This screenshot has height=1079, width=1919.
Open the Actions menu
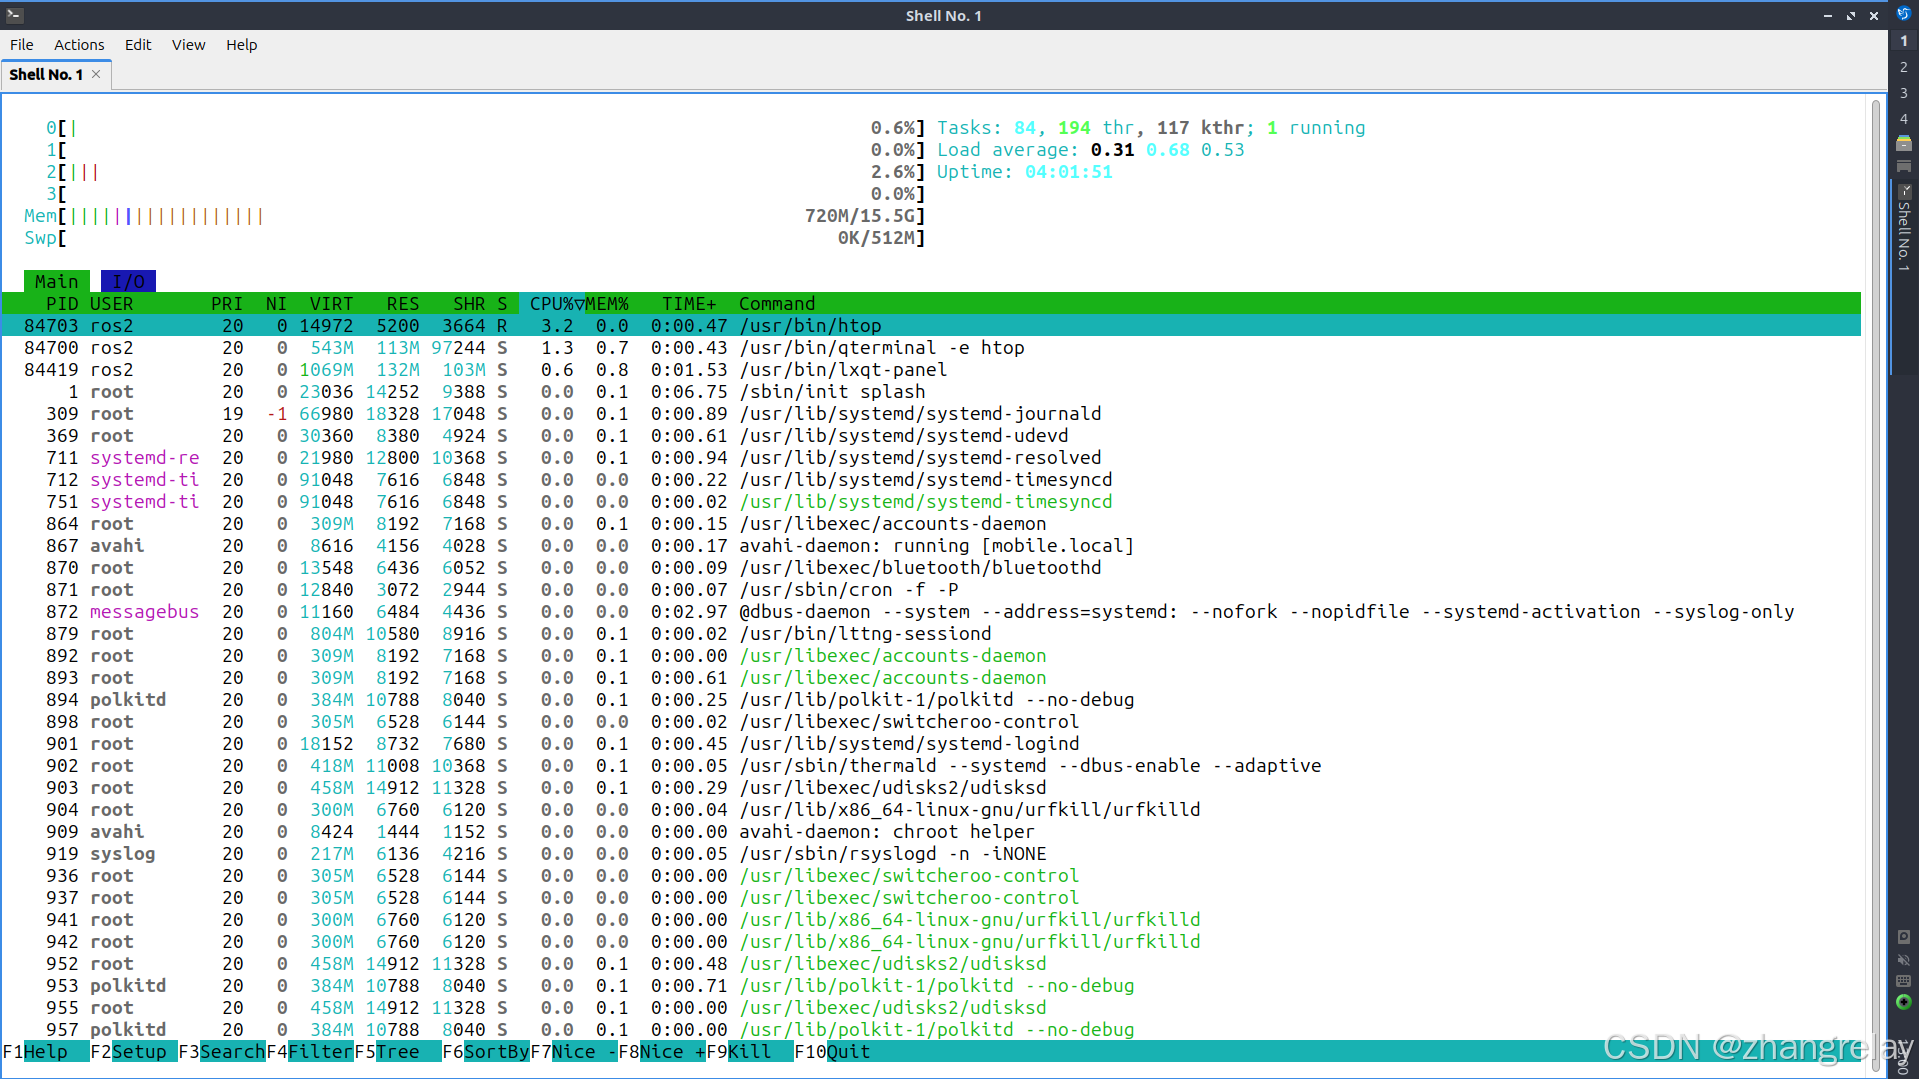coord(79,45)
